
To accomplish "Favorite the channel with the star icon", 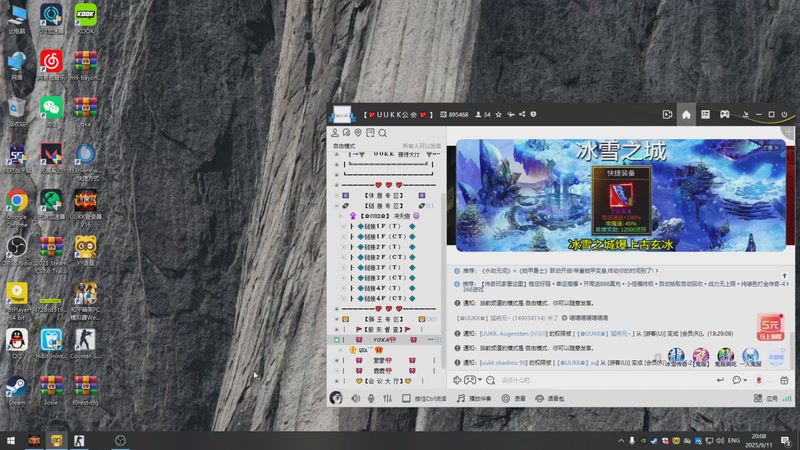I will pos(498,115).
